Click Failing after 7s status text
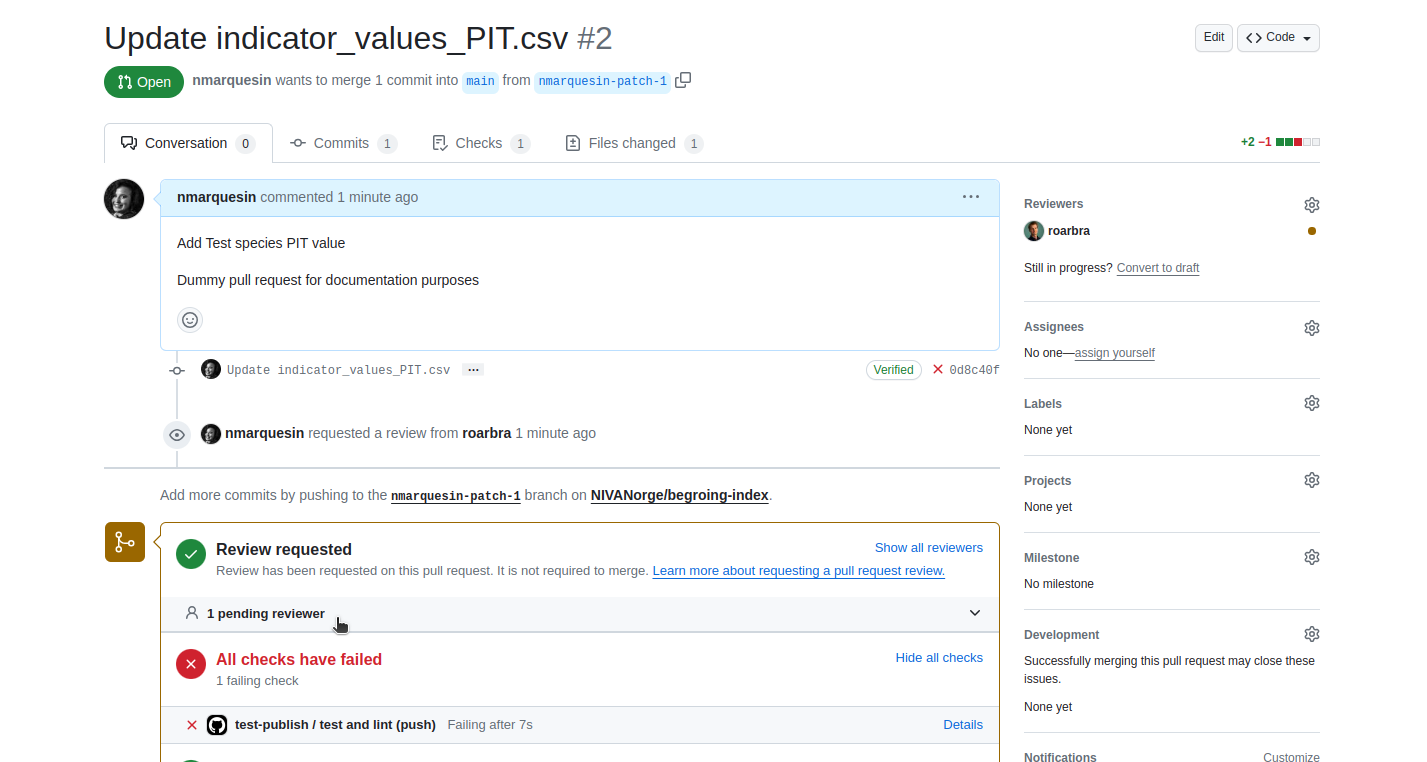This screenshot has width=1427, height=762. (490, 725)
